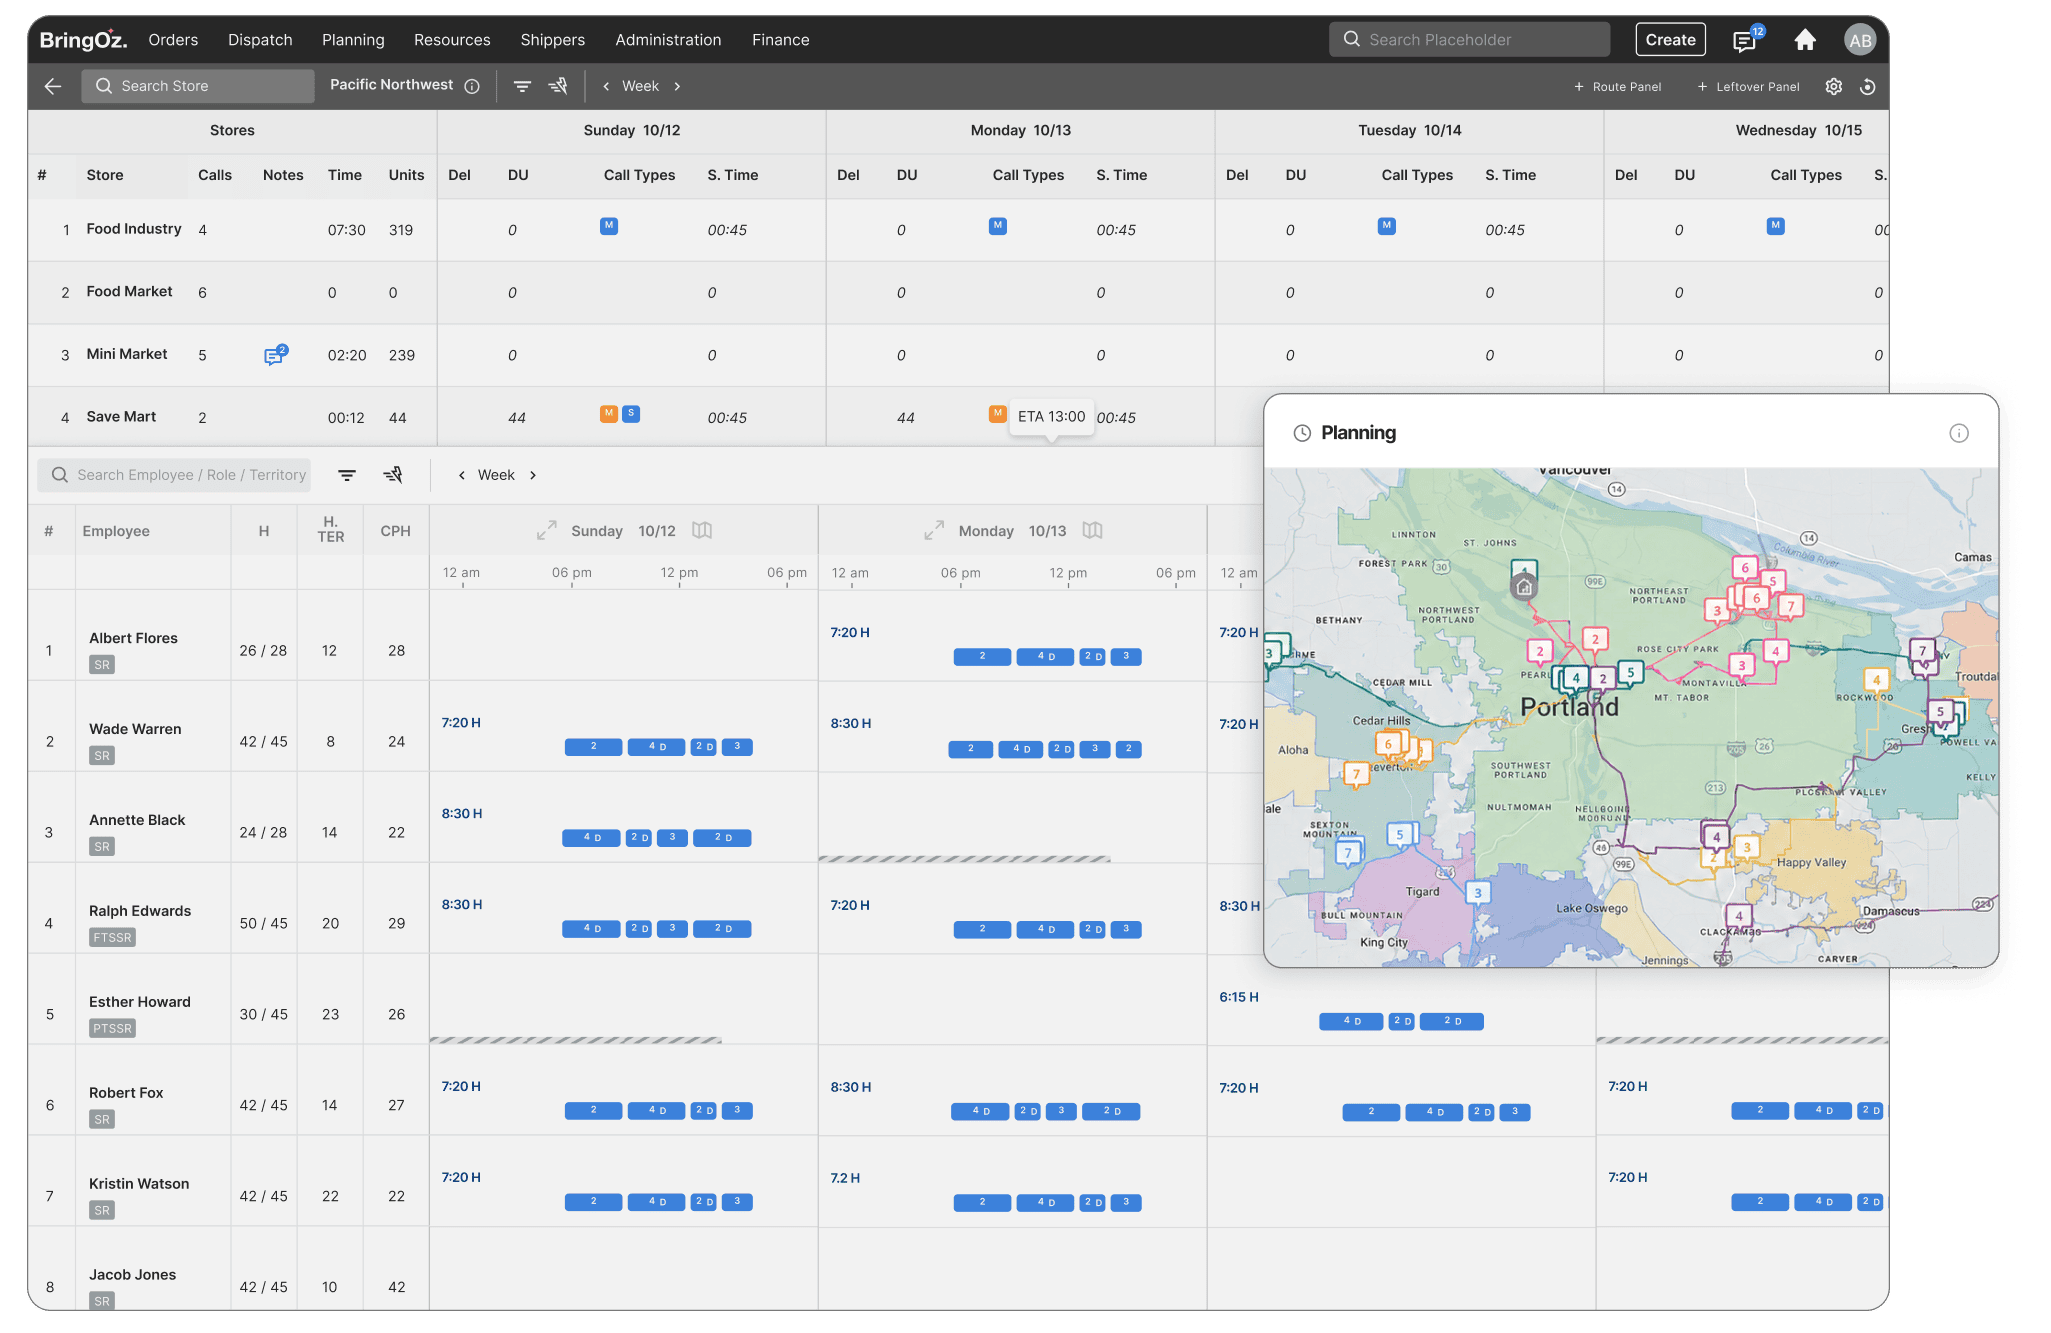
Task: Click the store sort icon beside filter
Action: (x=558, y=86)
